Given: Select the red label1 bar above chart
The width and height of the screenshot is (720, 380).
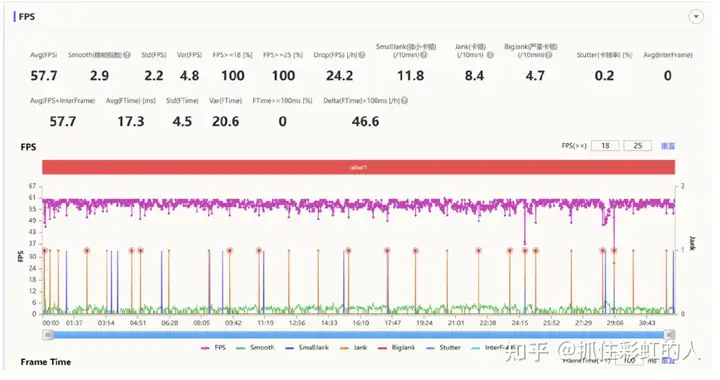Looking at the screenshot, I should tap(358, 167).
